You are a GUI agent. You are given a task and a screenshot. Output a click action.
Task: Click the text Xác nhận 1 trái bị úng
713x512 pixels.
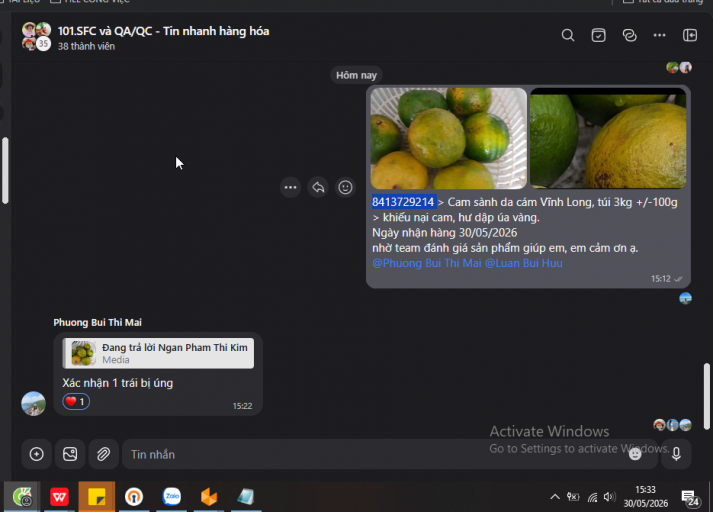point(118,383)
